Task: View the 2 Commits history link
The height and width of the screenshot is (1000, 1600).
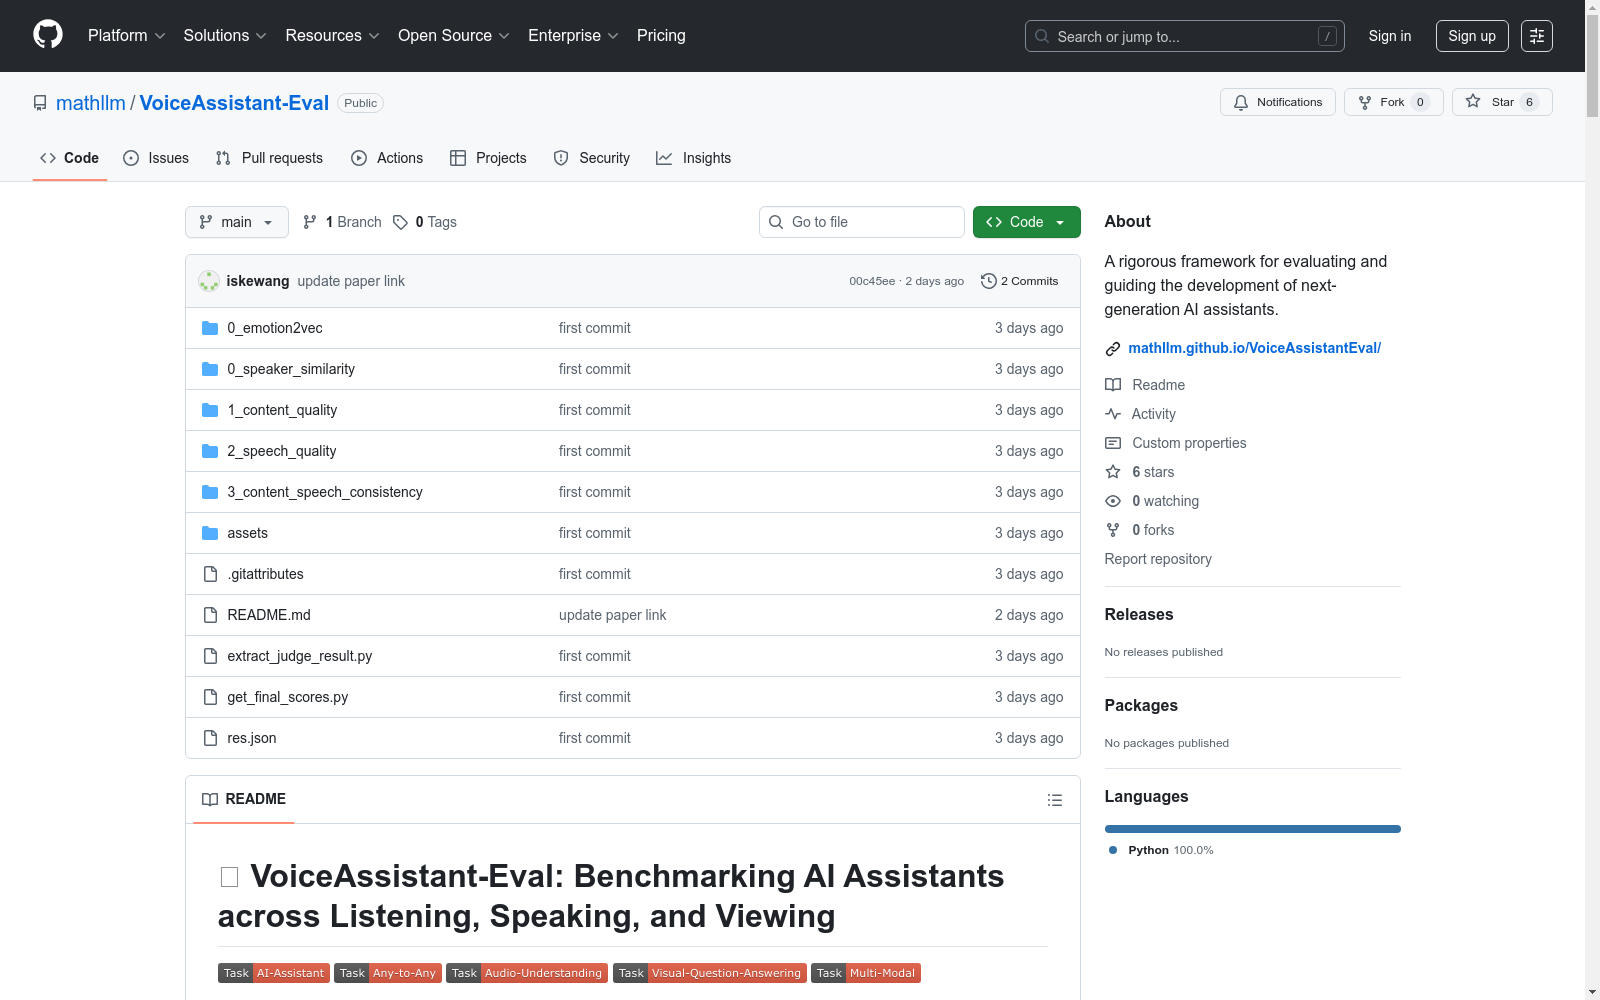Action: coord(1020,281)
